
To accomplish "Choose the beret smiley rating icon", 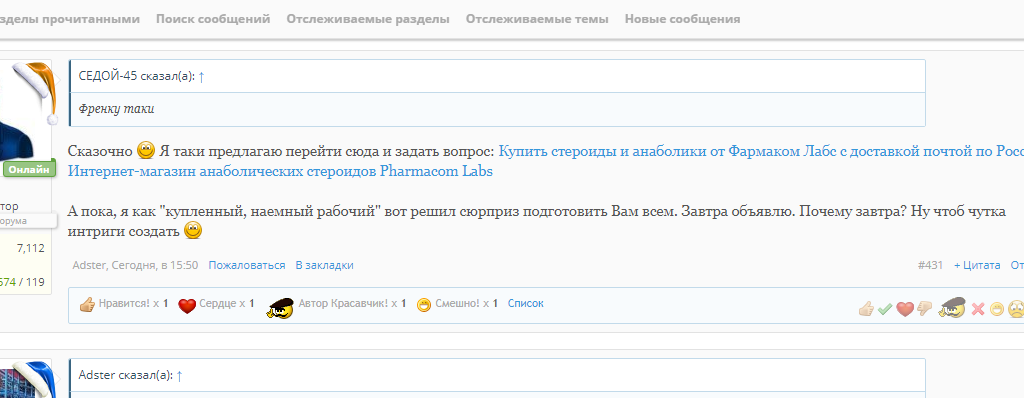I will tap(952, 307).
